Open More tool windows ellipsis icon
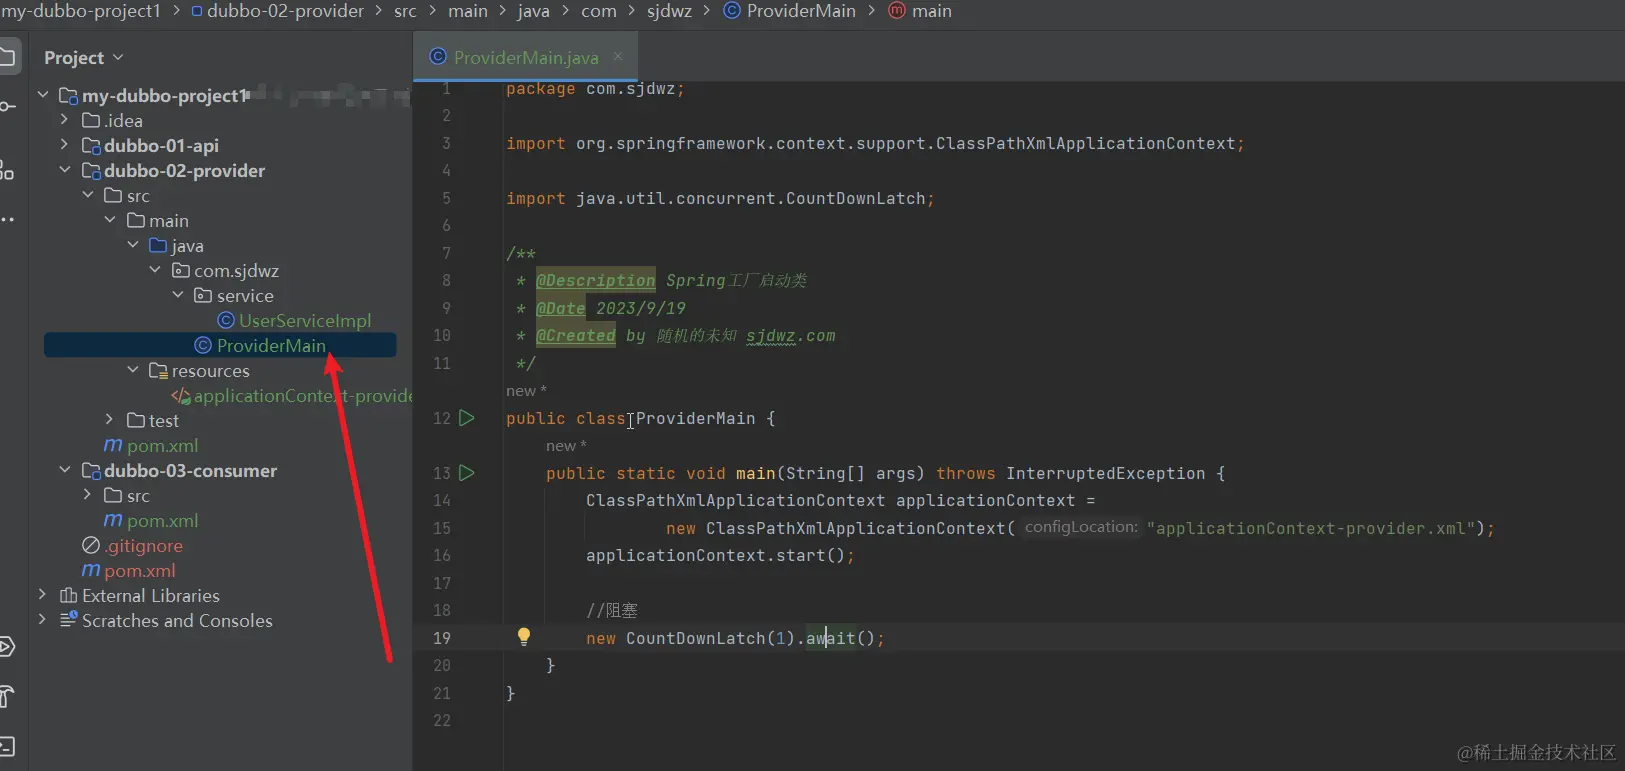This screenshot has height=771, width=1625. [x=7, y=219]
